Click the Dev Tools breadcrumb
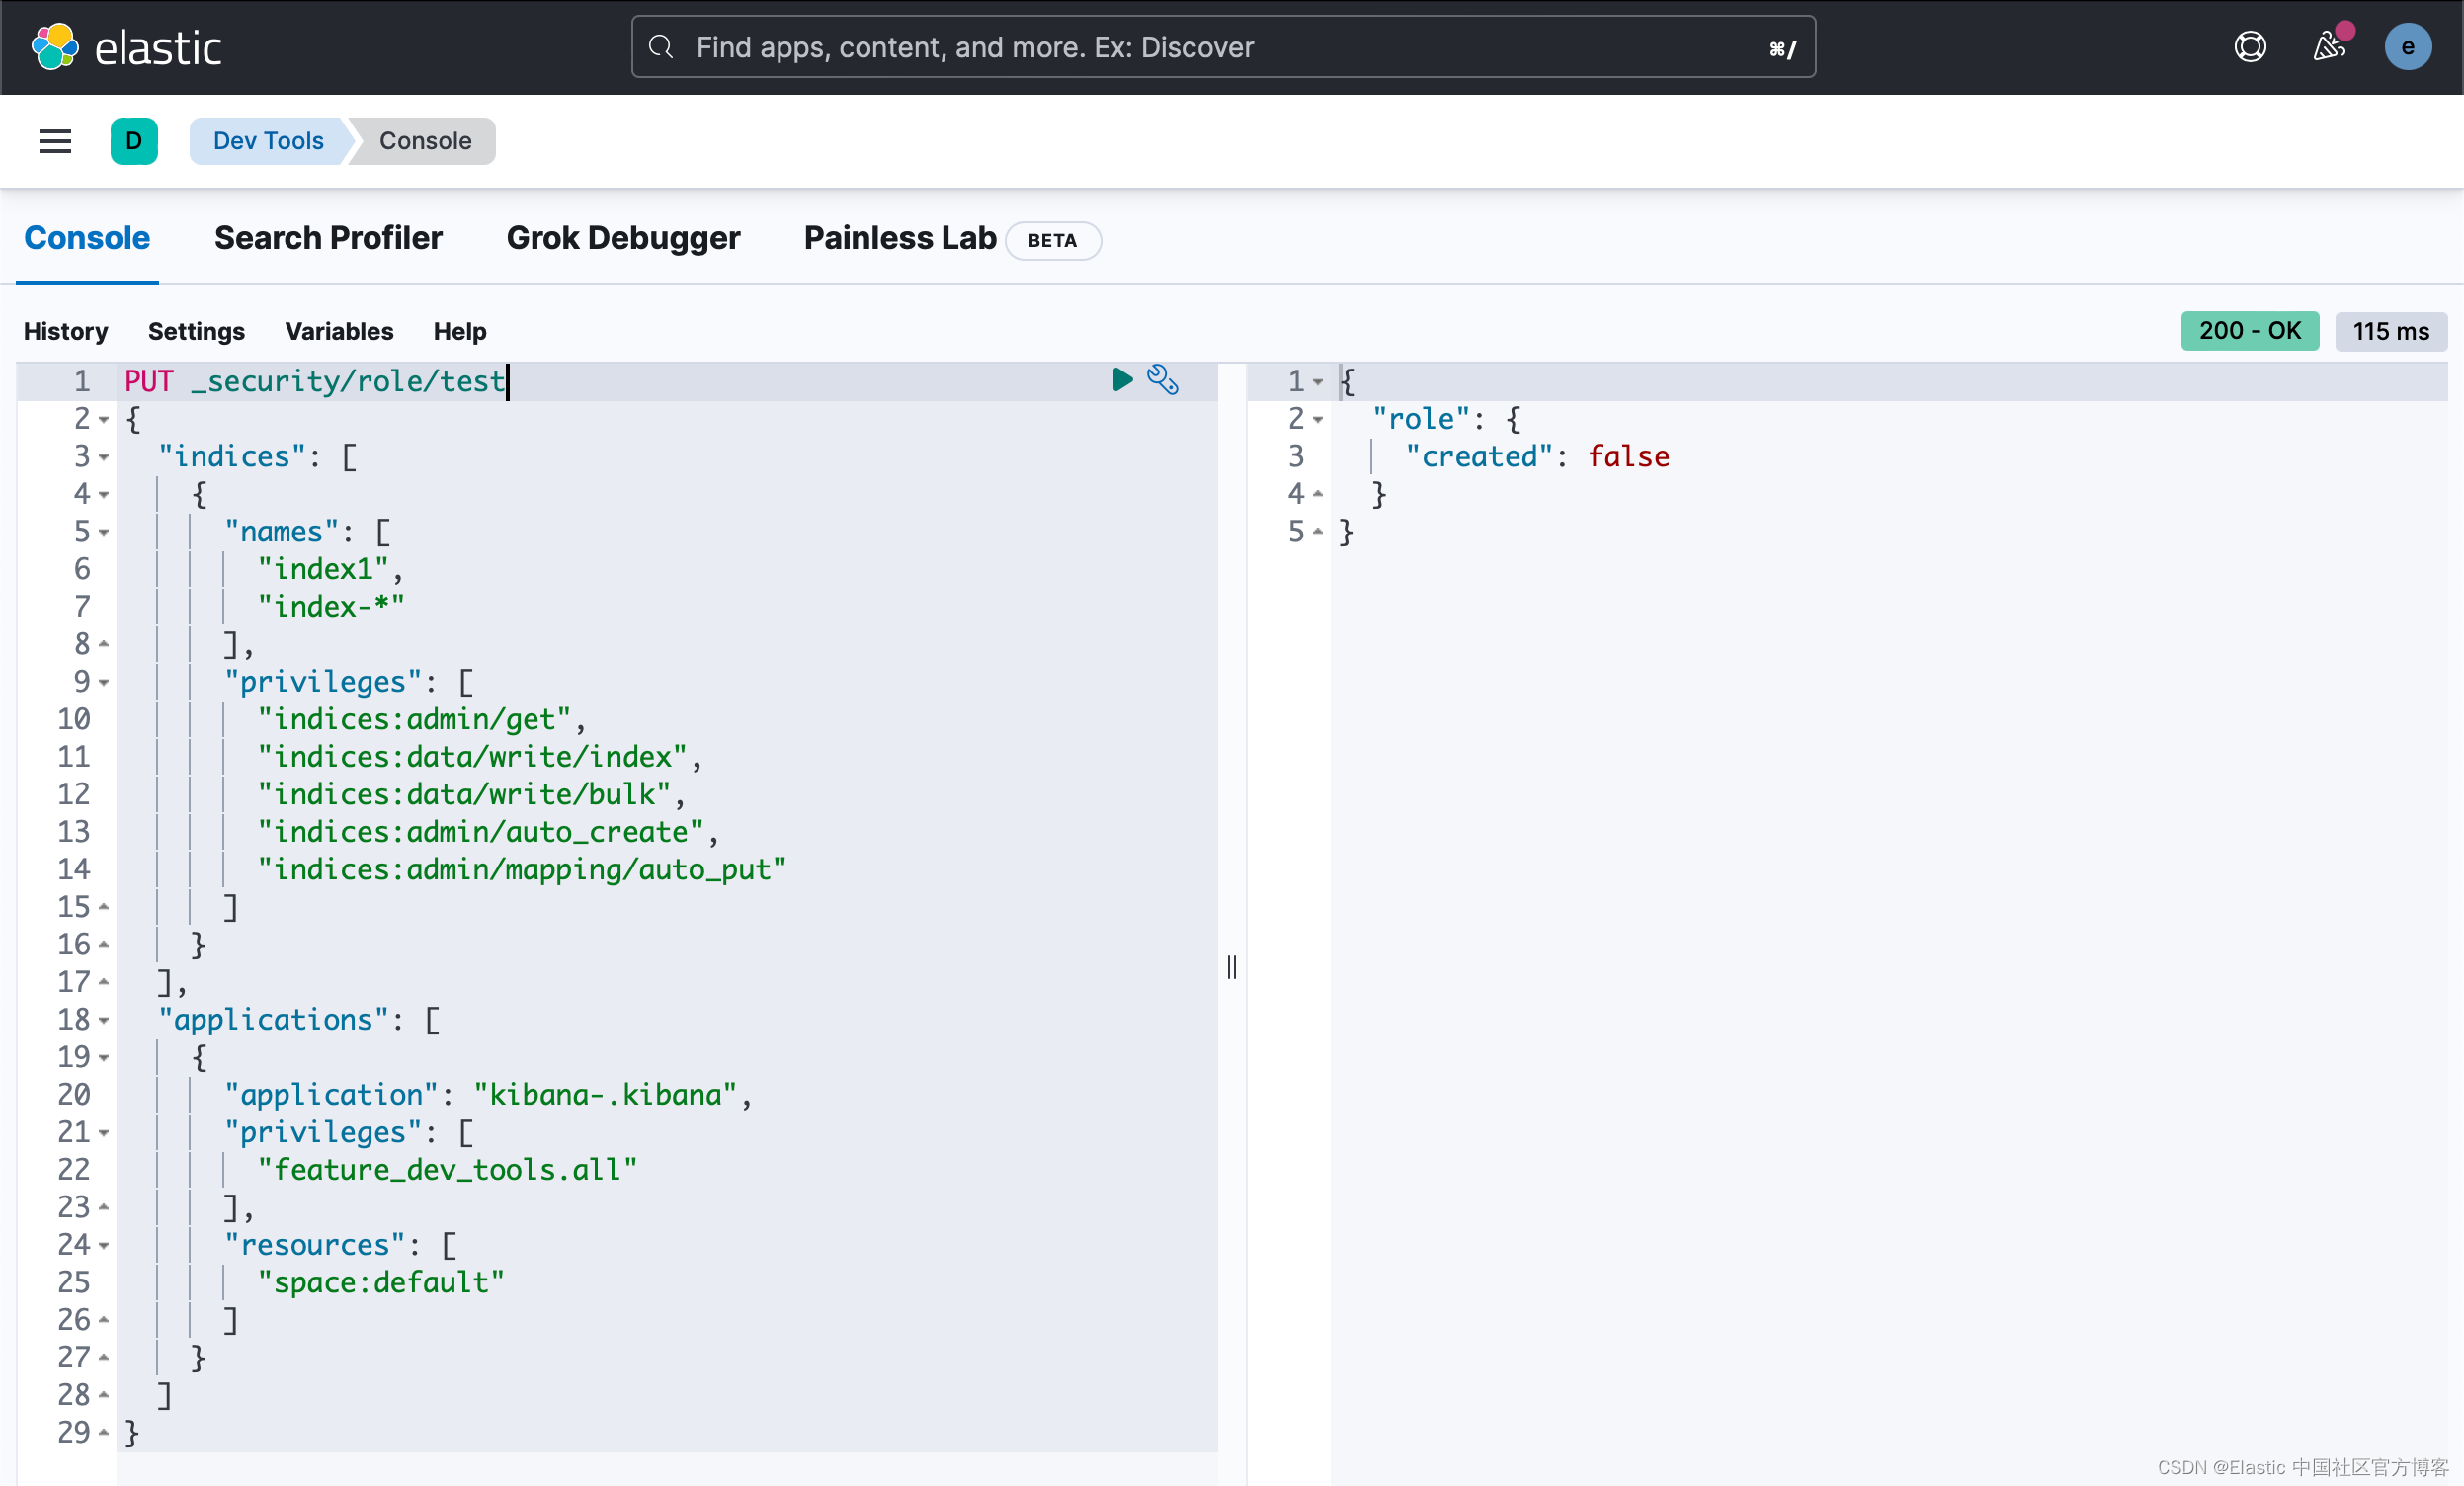This screenshot has width=2464, height=1486. [x=268, y=141]
